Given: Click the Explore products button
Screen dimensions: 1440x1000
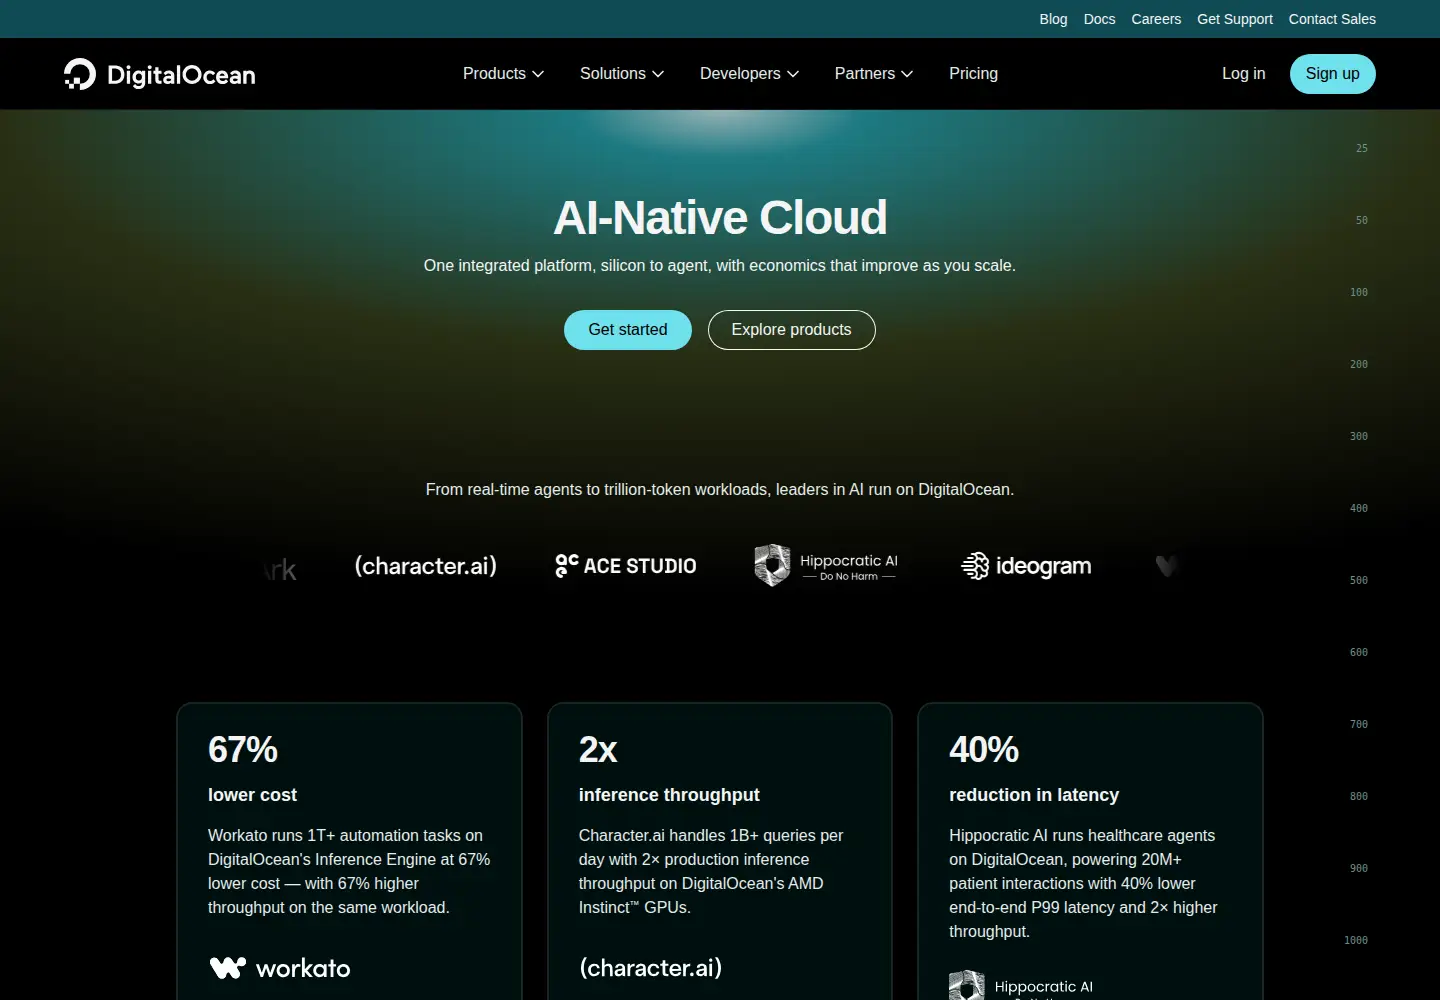Looking at the screenshot, I should [x=792, y=330].
